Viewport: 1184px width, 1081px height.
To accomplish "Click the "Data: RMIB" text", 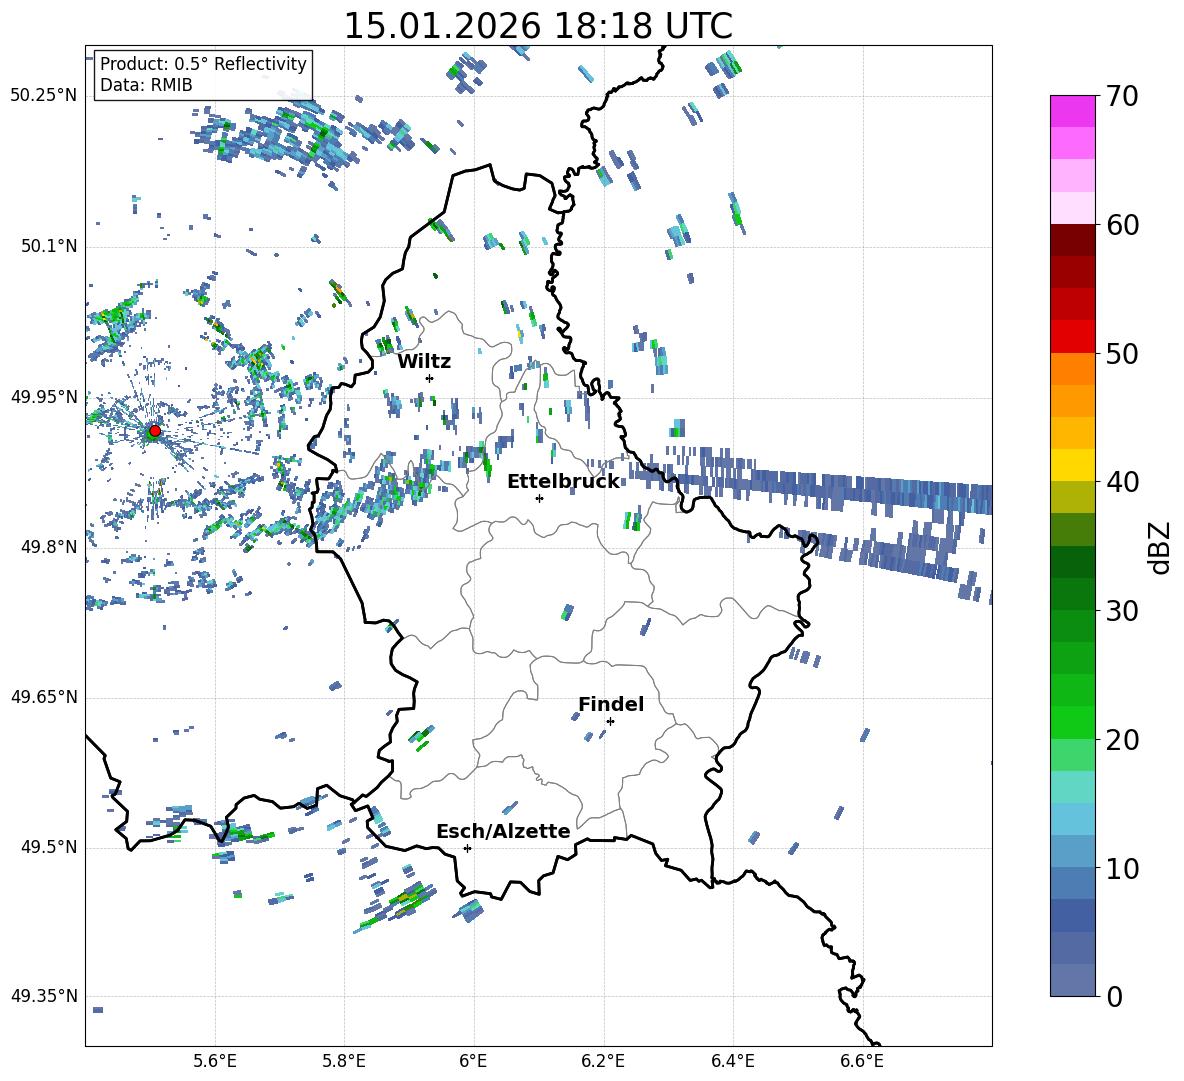I will click(146, 85).
